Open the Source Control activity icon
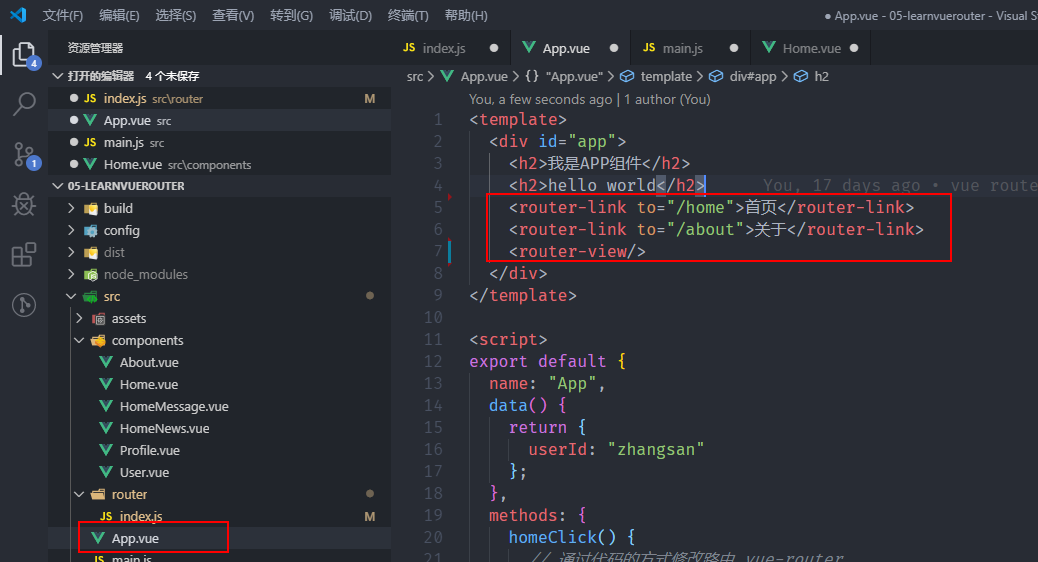The width and height of the screenshot is (1038, 562). tap(24, 154)
